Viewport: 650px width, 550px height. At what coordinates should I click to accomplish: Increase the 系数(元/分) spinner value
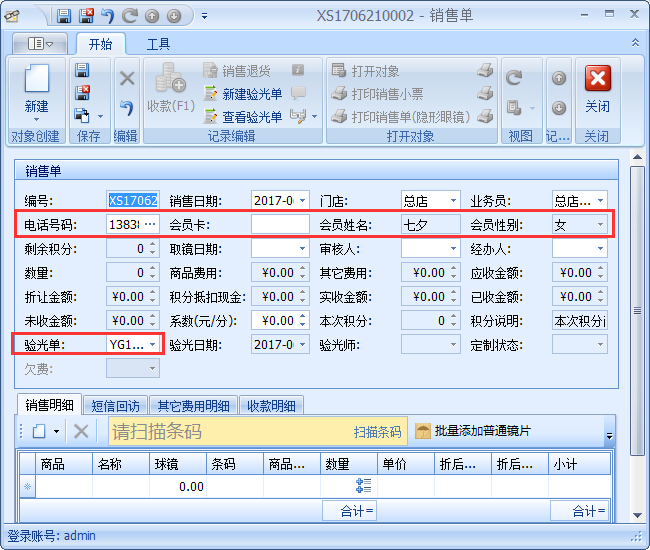click(x=303, y=316)
